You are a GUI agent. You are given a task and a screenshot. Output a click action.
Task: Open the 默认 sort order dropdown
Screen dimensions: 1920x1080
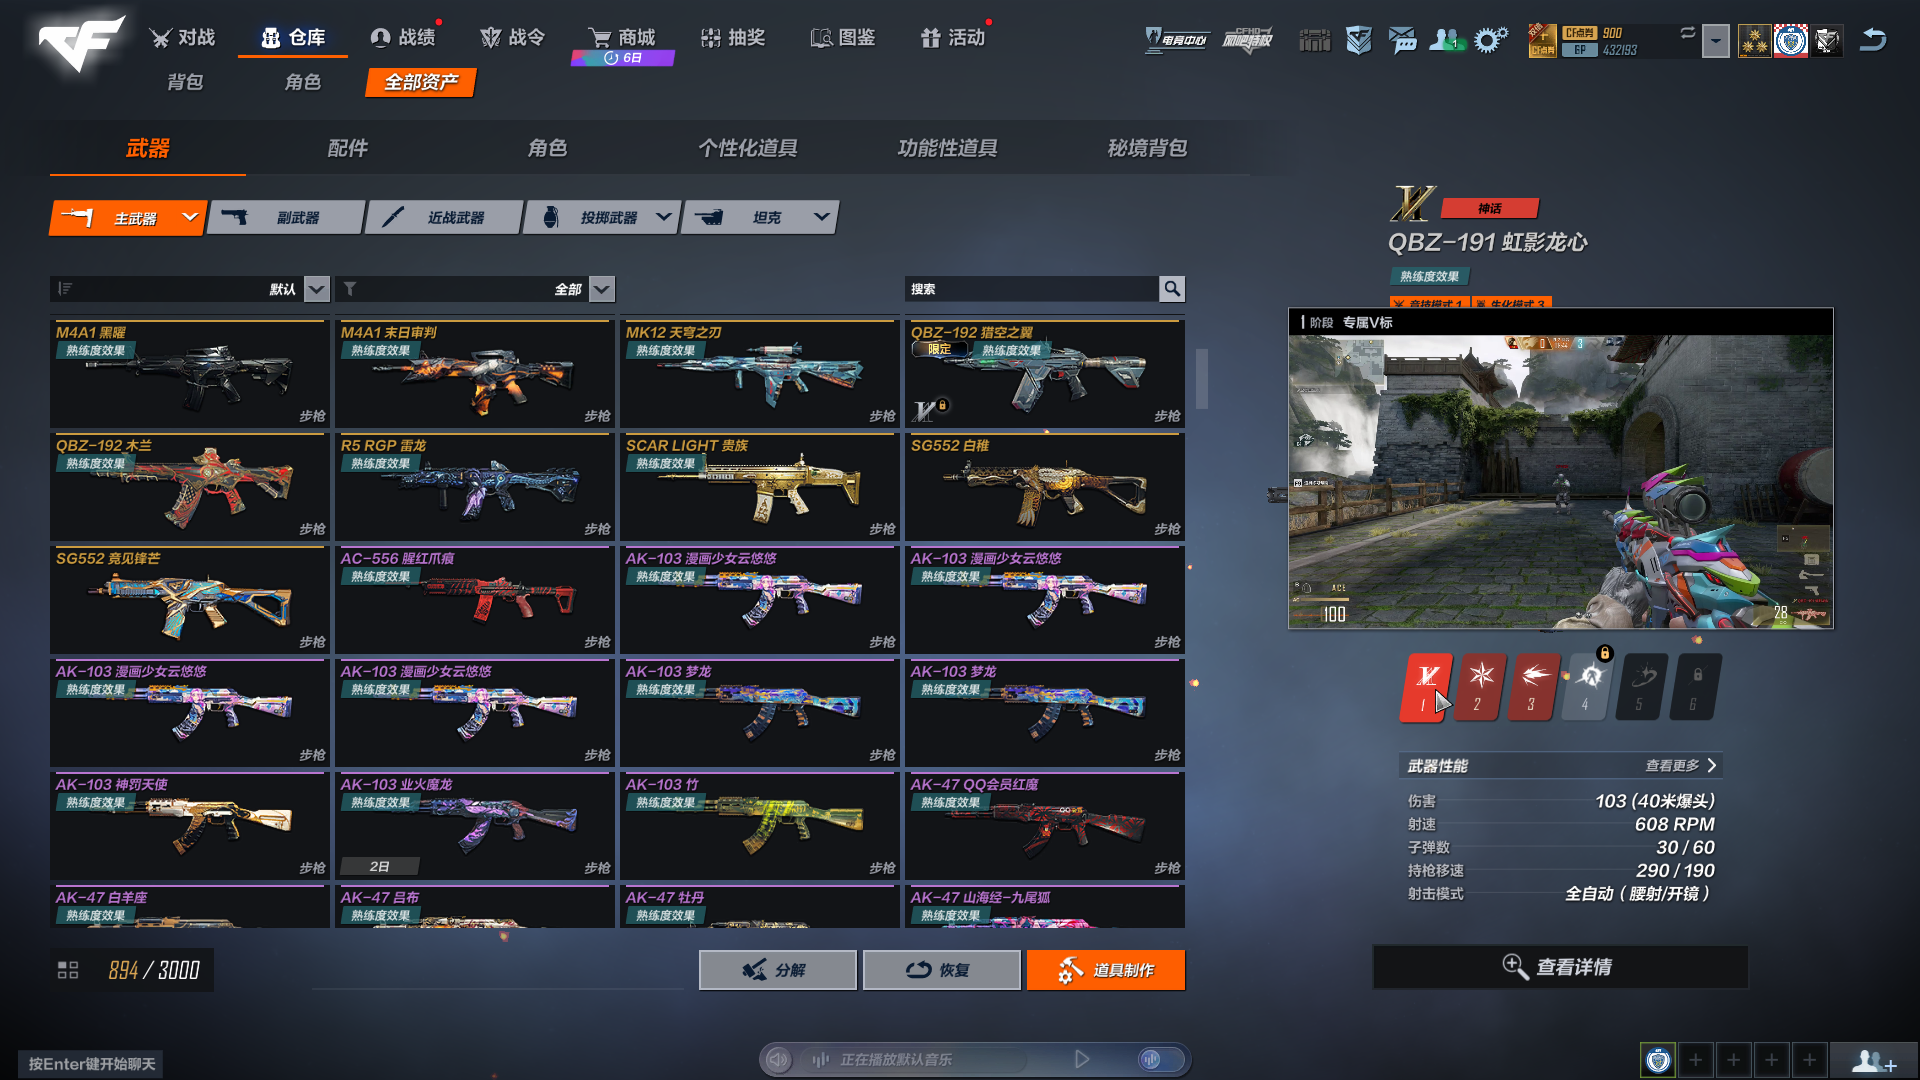316,289
